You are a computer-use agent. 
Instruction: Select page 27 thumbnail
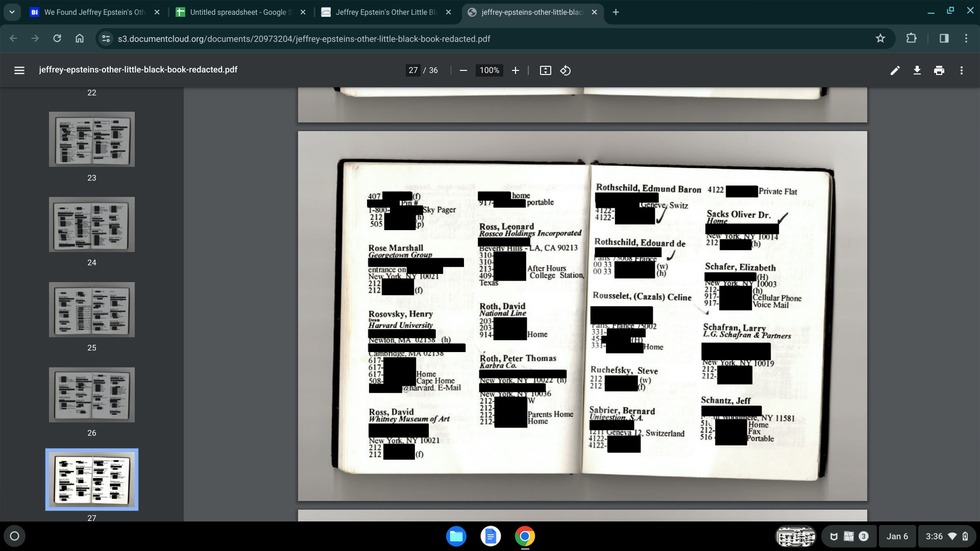click(x=92, y=479)
